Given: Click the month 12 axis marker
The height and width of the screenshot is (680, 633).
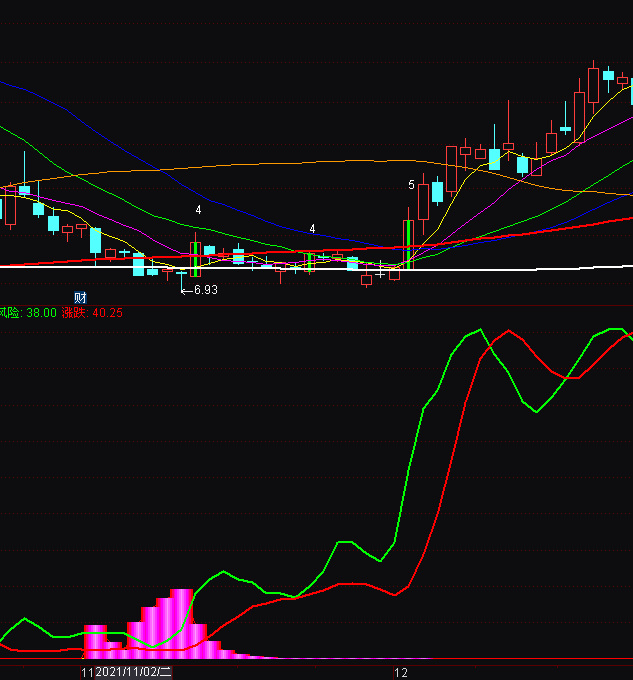Looking at the screenshot, I should [401, 673].
